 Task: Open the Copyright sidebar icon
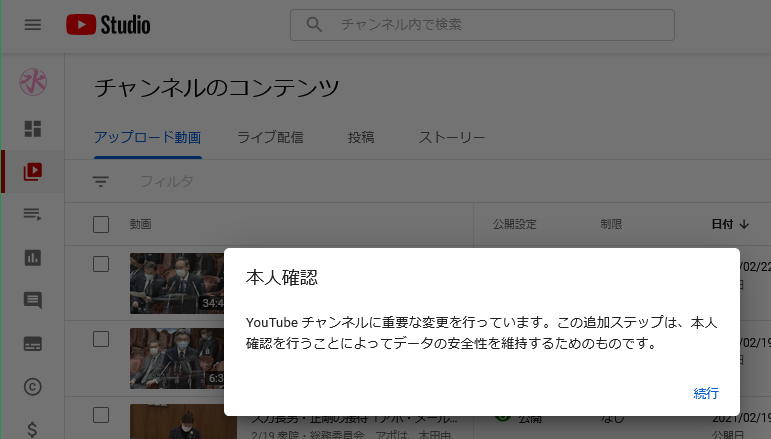[x=33, y=387]
